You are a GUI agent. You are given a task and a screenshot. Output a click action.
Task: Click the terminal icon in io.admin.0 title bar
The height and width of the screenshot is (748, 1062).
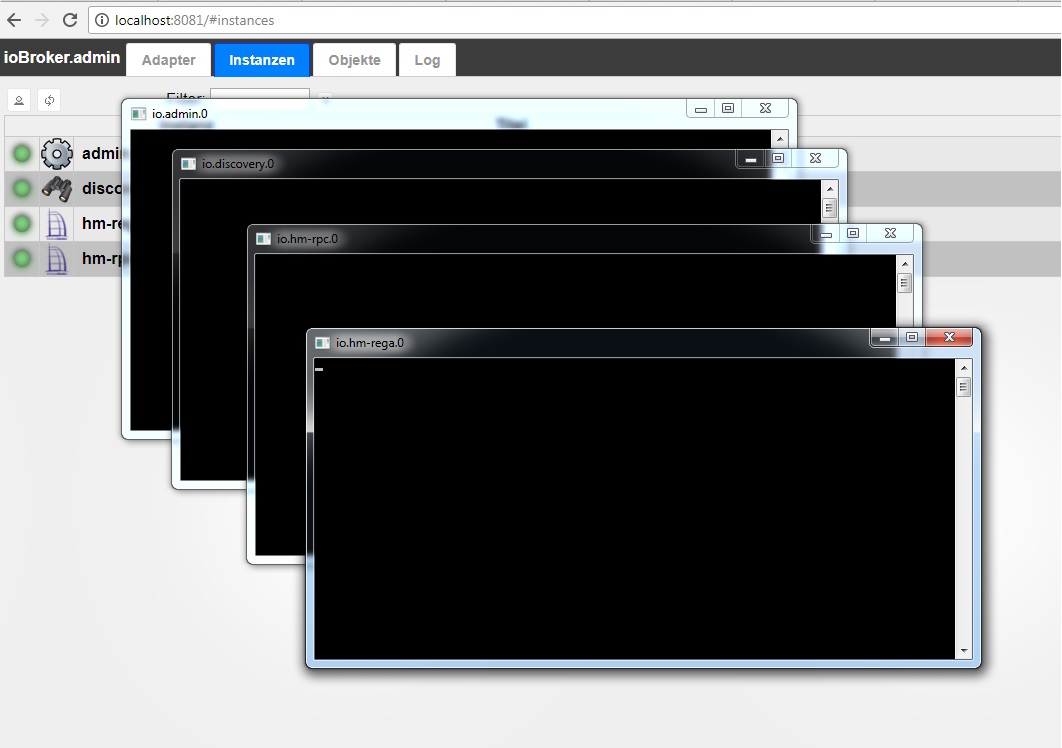pyautogui.click(x=136, y=113)
